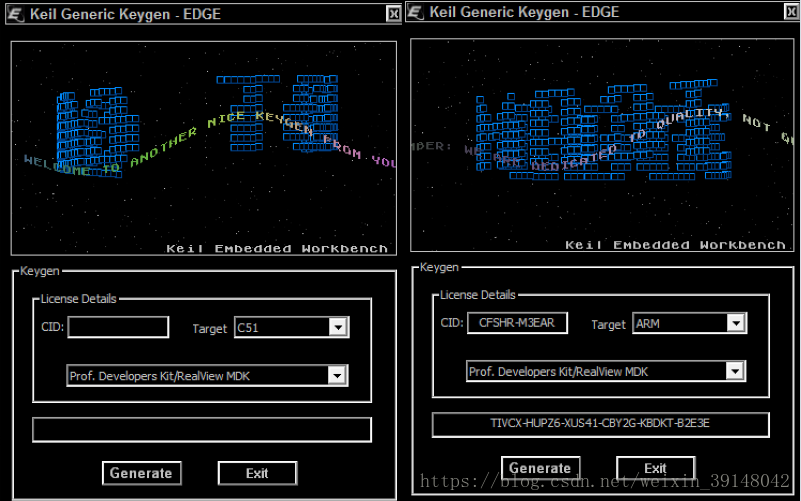Click the 'Keygen' group label in left window
The height and width of the screenshot is (501, 801).
coord(40,271)
